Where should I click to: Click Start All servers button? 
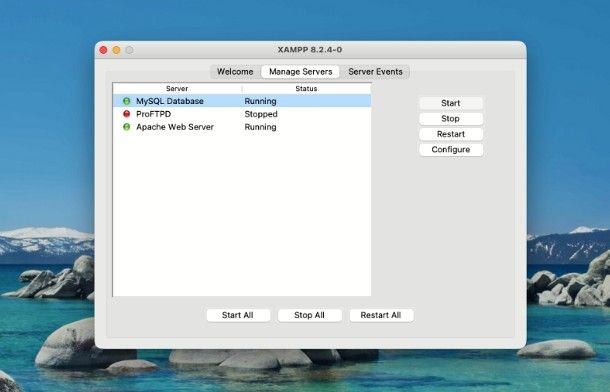[238, 315]
